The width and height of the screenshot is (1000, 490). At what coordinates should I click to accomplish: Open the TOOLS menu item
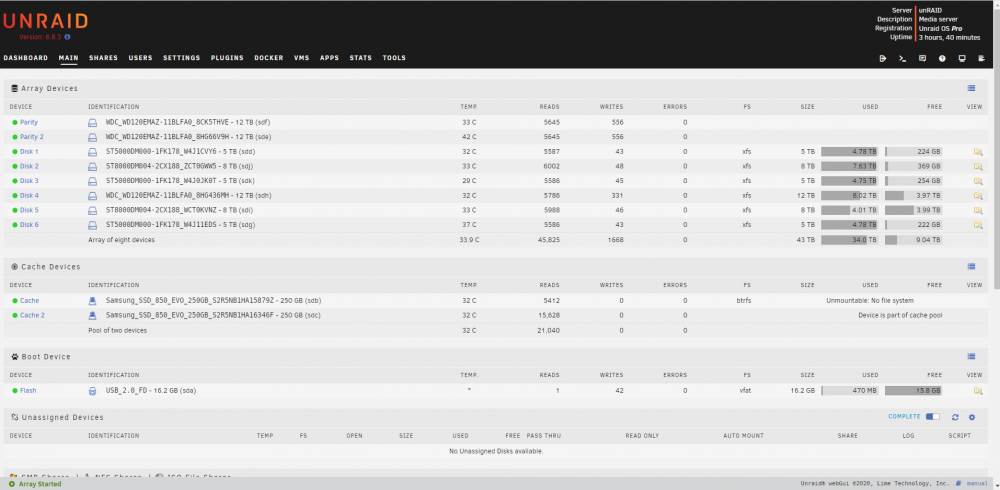(x=394, y=58)
